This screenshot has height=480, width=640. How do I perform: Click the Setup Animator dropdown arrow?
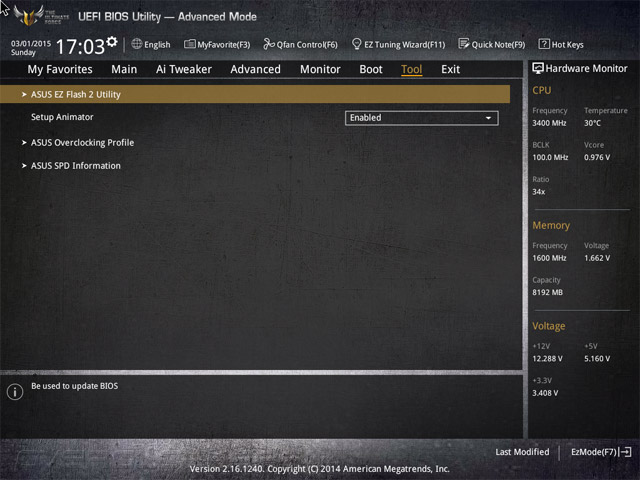488,118
